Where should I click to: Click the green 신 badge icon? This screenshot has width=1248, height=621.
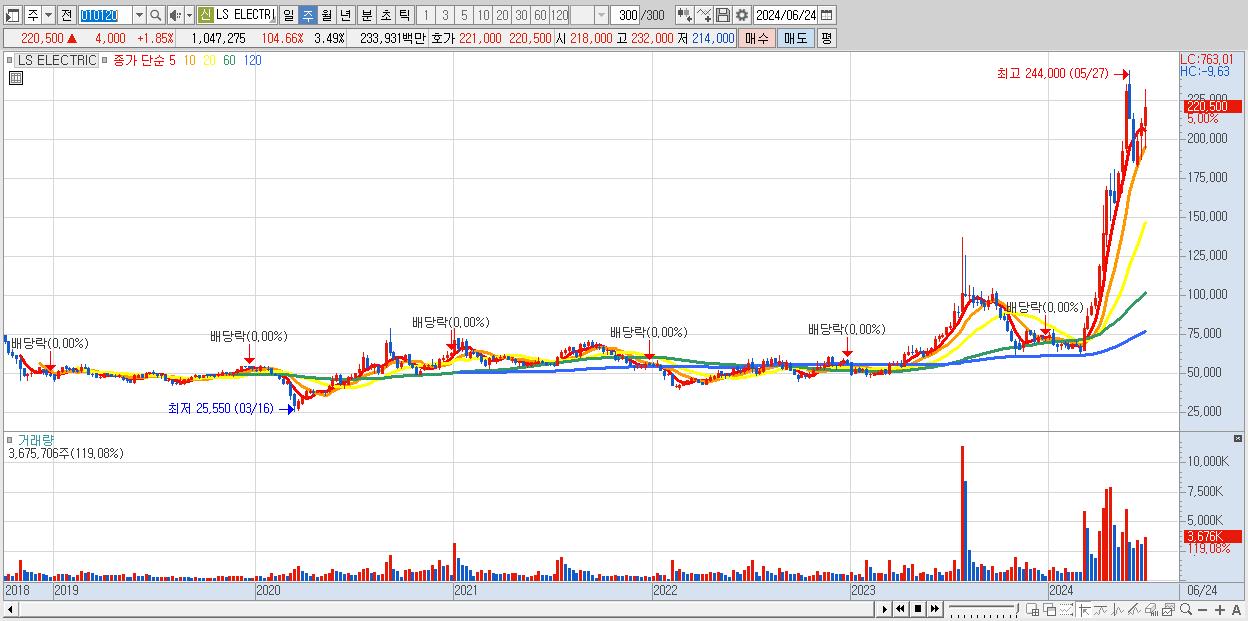205,15
